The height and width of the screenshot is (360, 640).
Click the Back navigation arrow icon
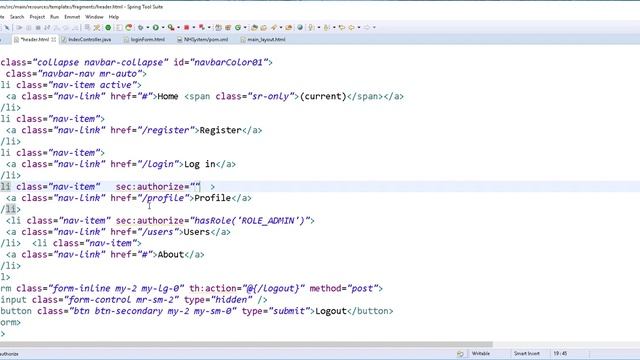click(351, 27)
